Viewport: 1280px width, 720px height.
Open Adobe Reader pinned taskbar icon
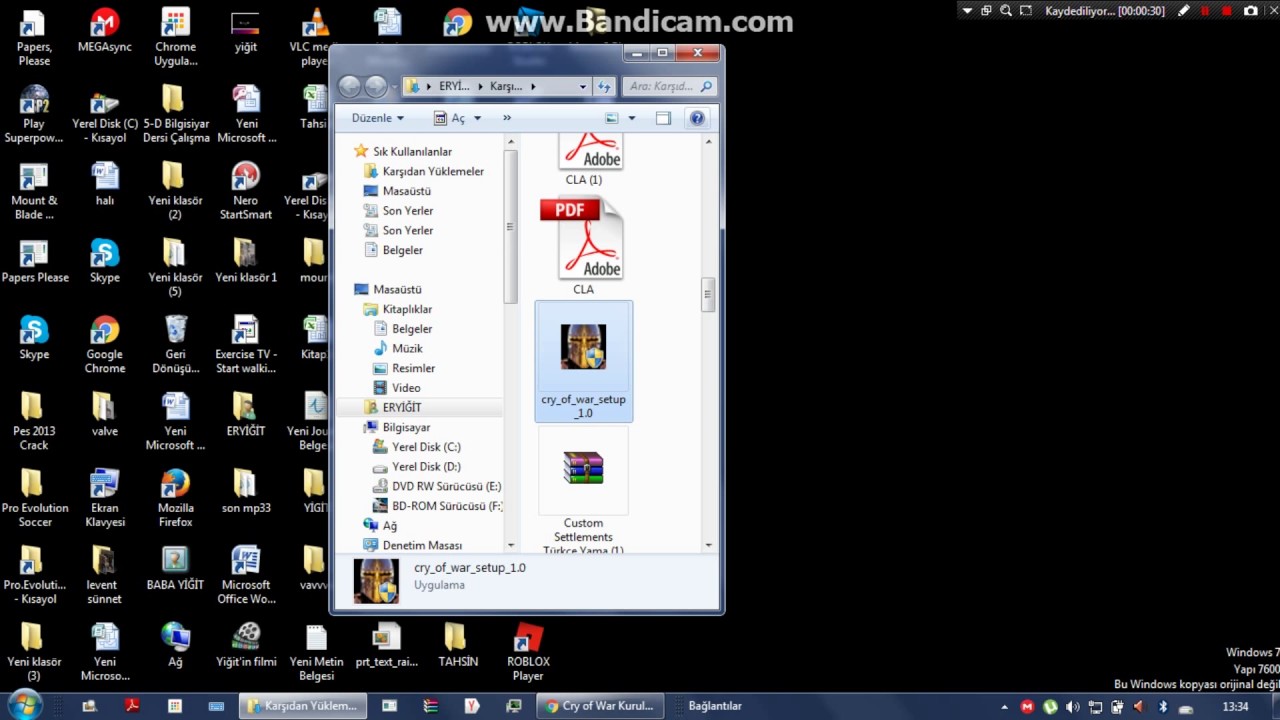pyautogui.click(x=132, y=706)
